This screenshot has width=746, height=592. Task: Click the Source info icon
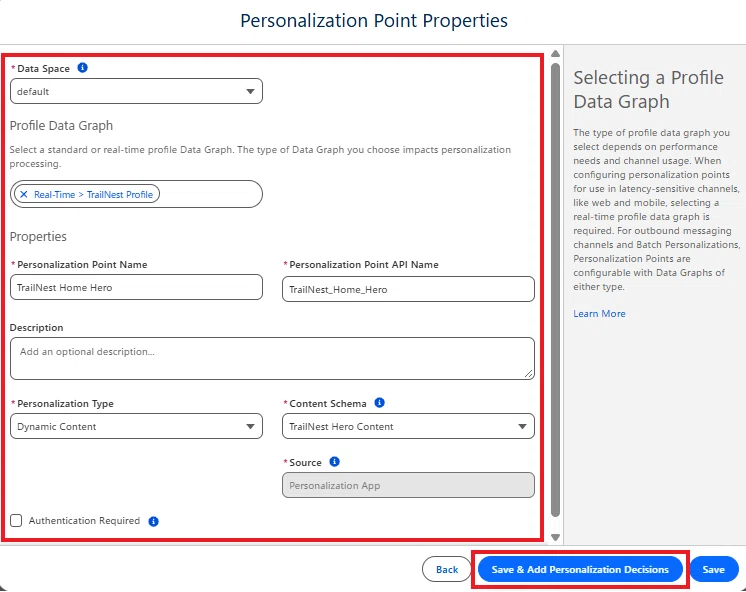tap(334, 462)
